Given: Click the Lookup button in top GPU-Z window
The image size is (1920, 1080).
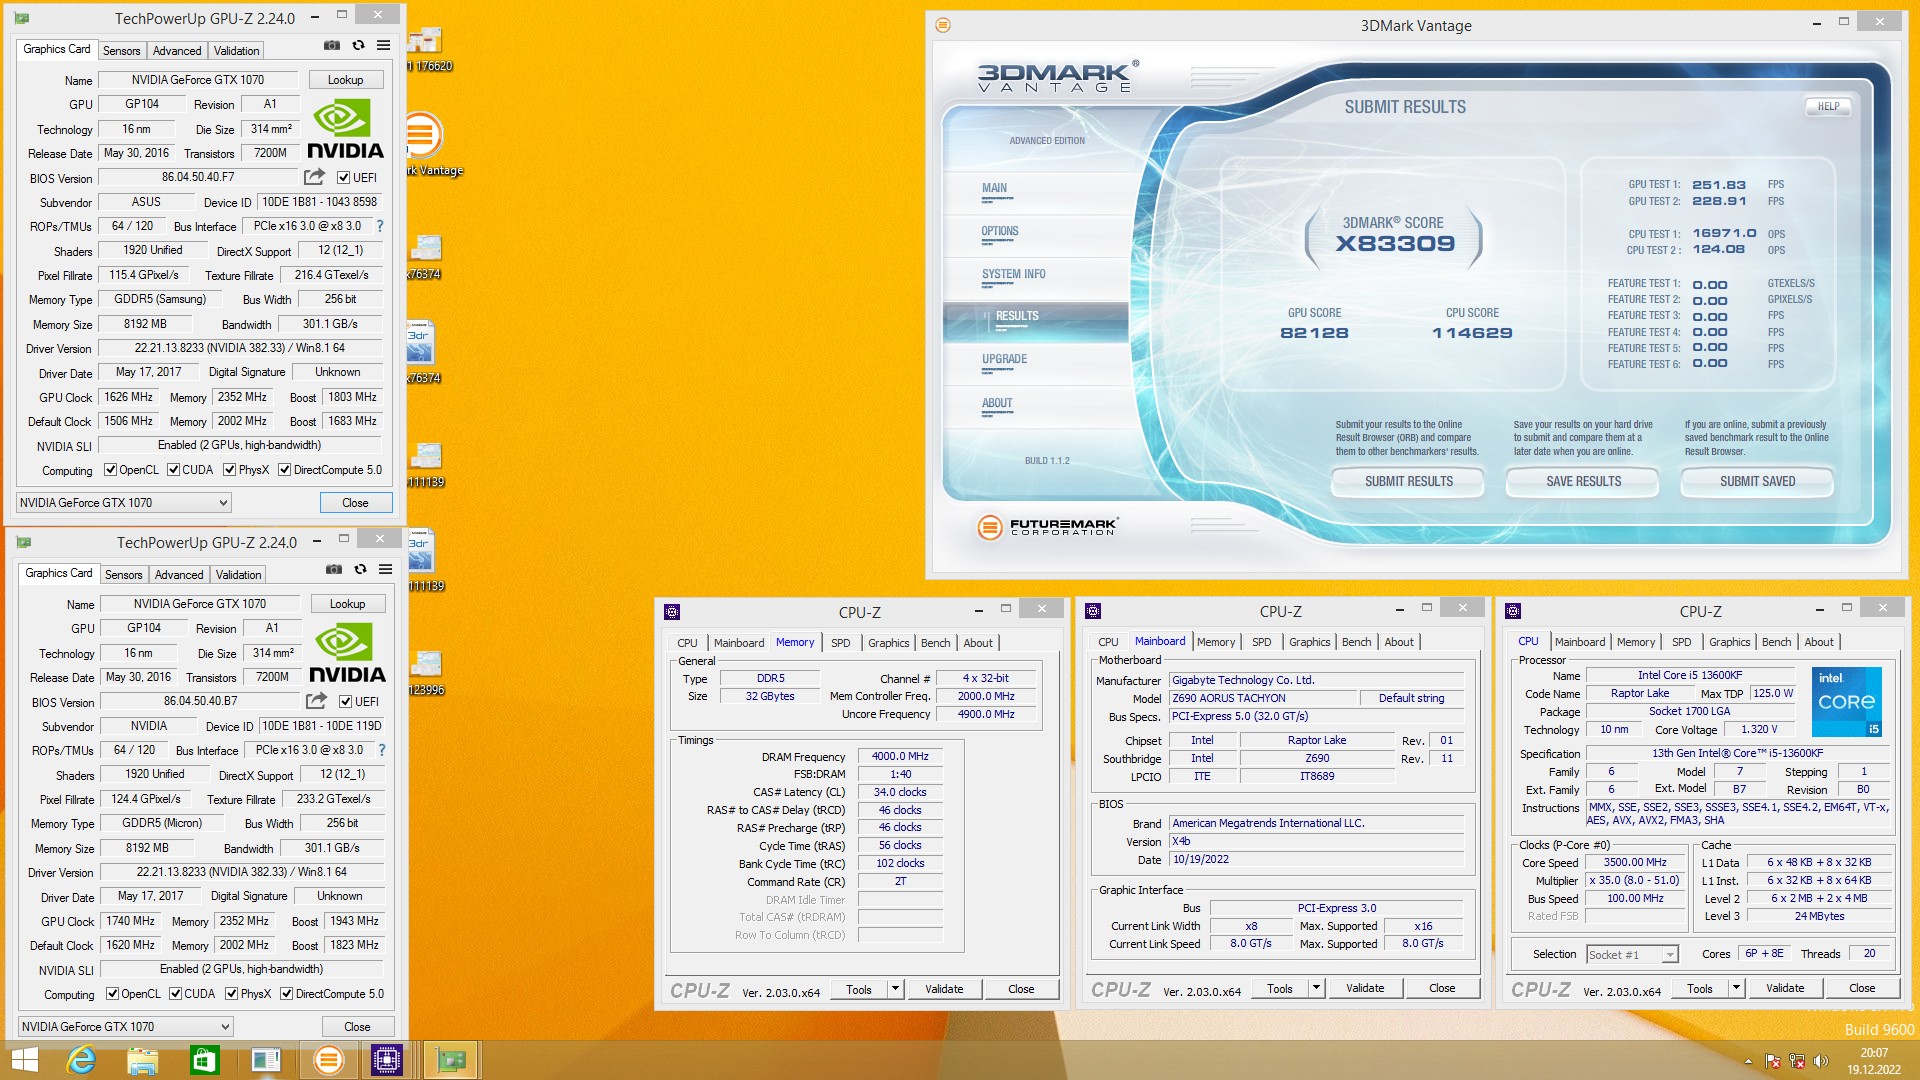Looking at the screenshot, I should coord(345,80).
